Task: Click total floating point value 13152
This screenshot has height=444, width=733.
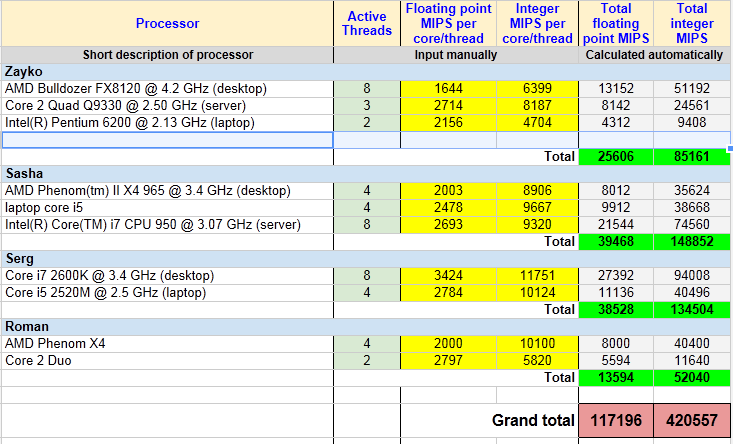Action: 616,89
